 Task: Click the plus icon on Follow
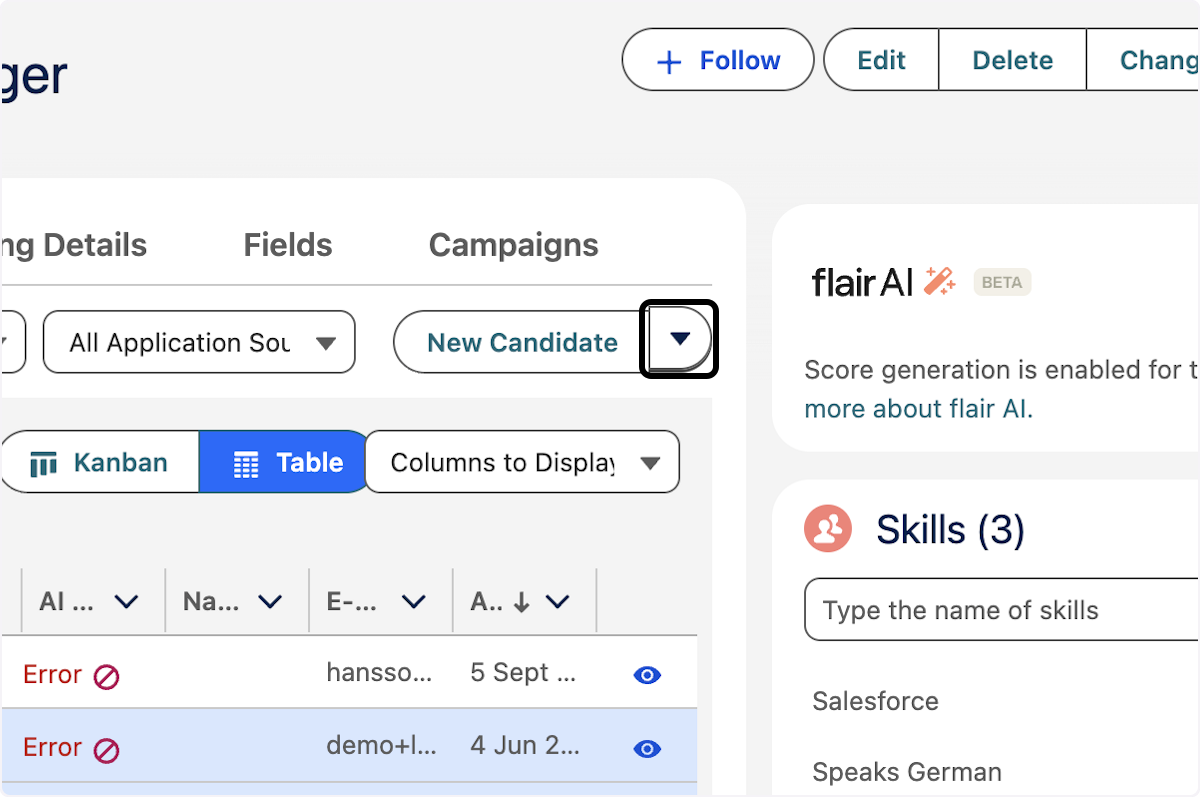[668, 62]
